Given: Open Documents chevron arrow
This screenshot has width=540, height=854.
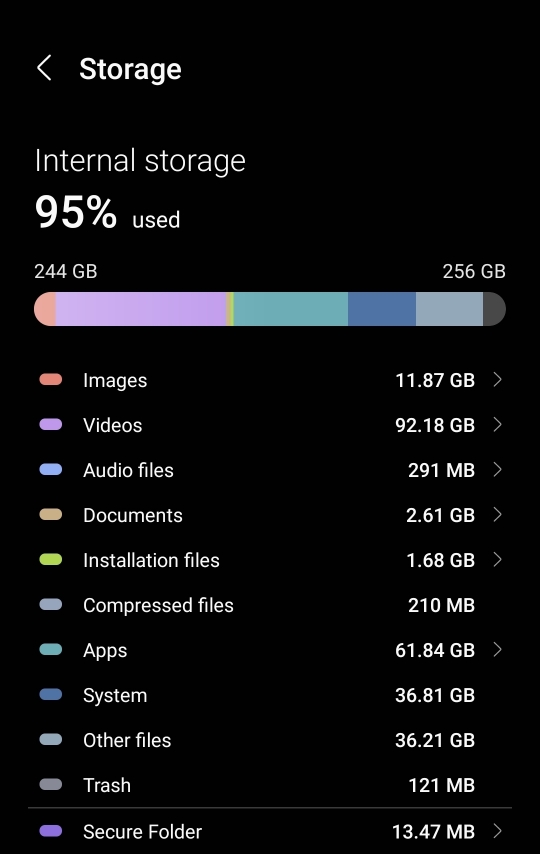Looking at the screenshot, I should pyautogui.click(x=497, y=514).
